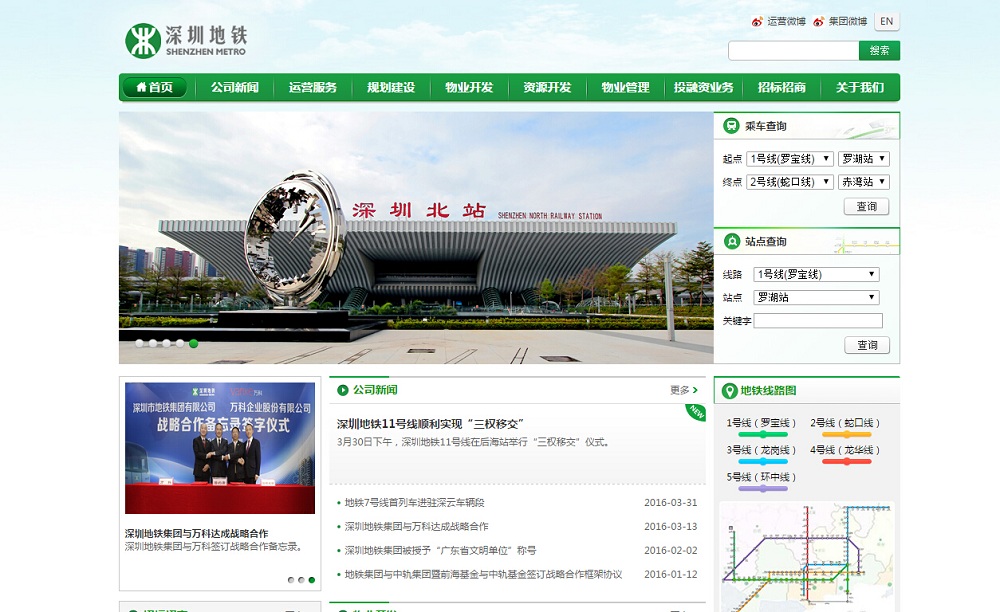Click 查询 button under 乘车查询

click(x=866, y=207)
